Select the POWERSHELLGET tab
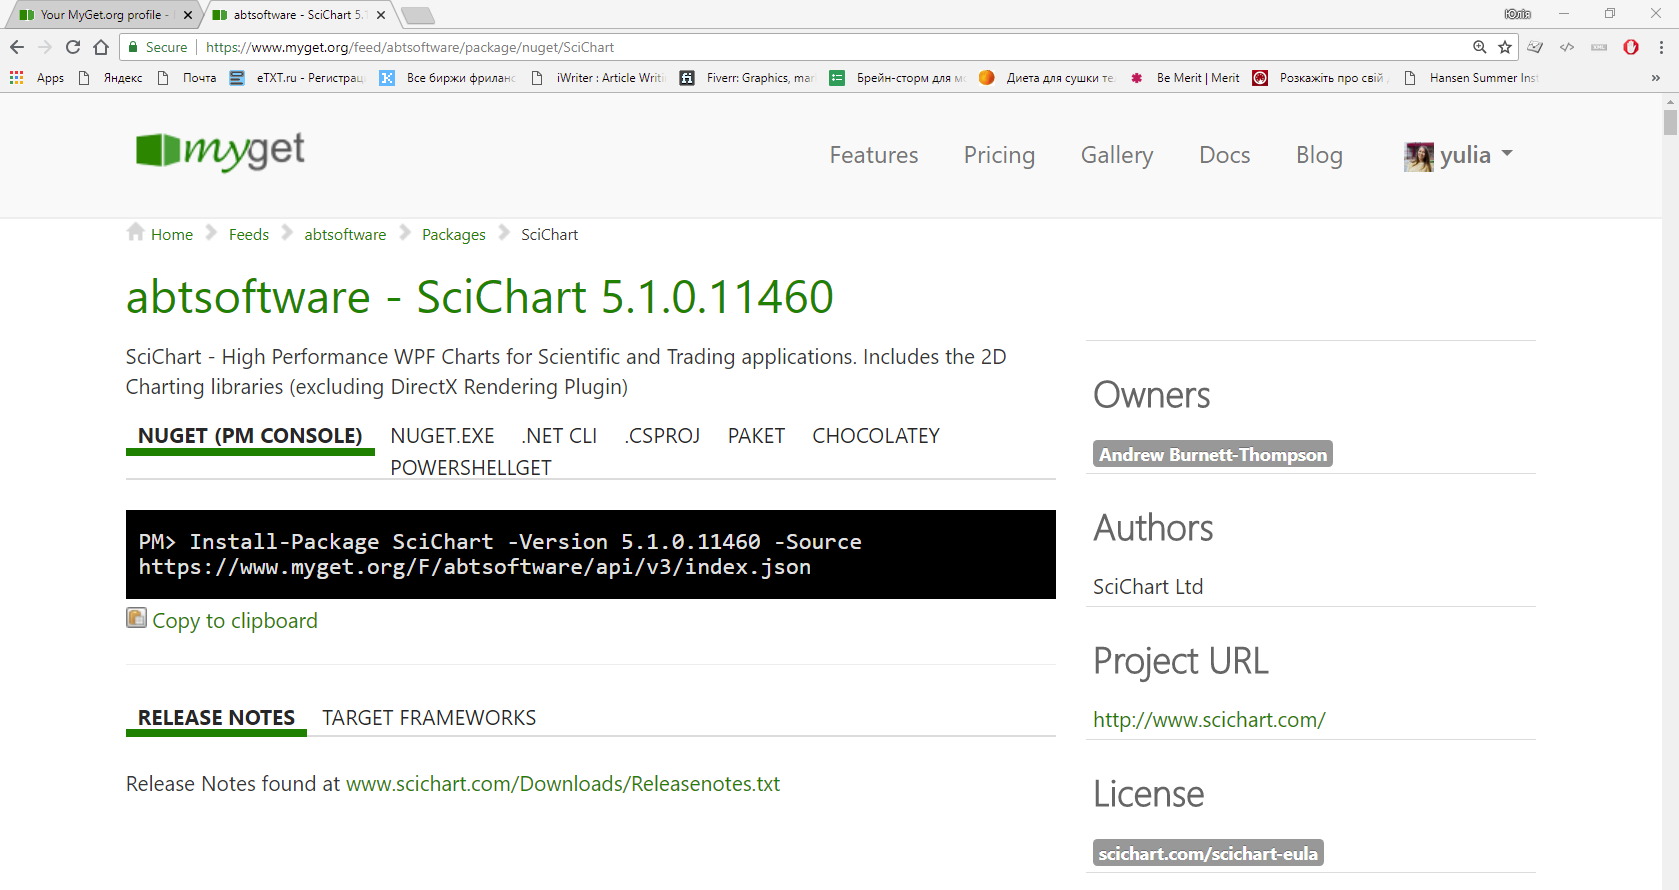This screenshot has width=1679, height=890. (471, 468)
